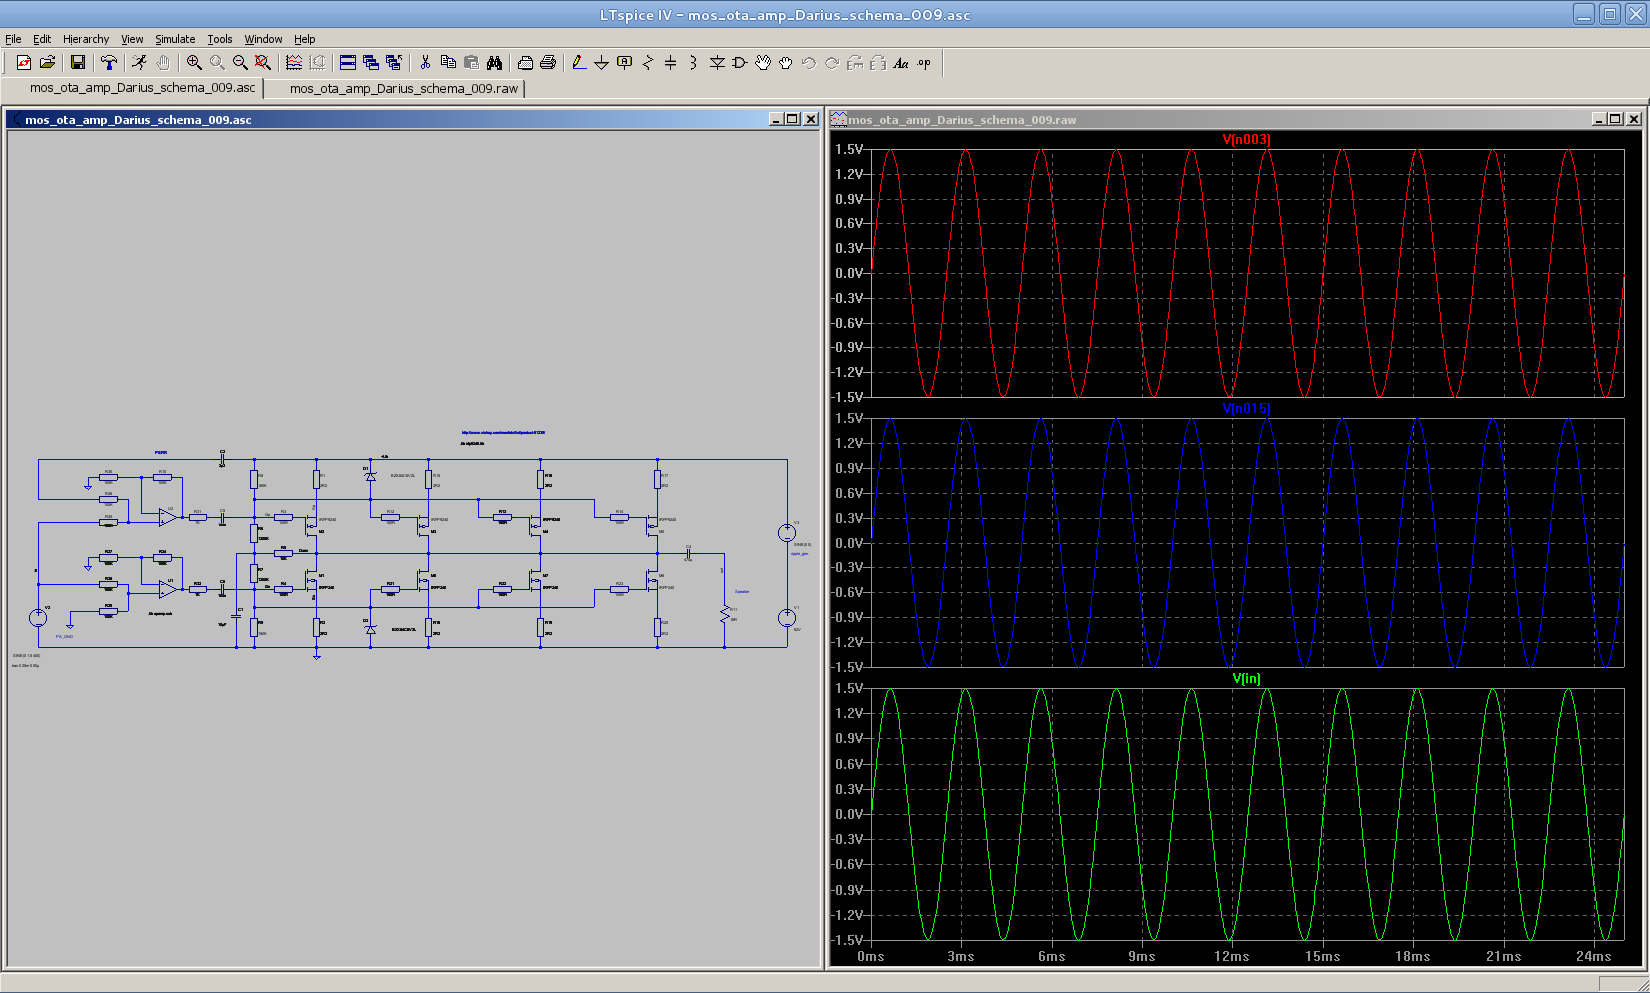This screenshot has height=993, width=1650.
Task: Select the Zoom In magnifier
Action: click(x=194, y=62)
